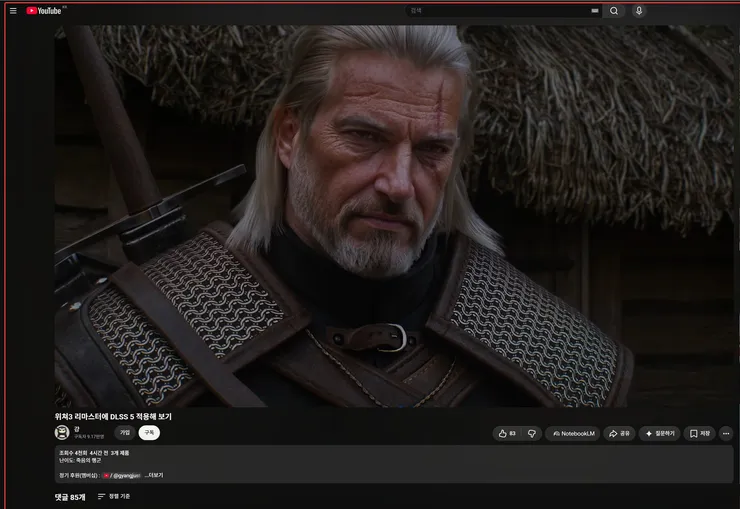Image resolution: width=740 pixels, height=509 pixels.
Task: Click the sparkle 질문하기 ask button
Action: (660, 434)
